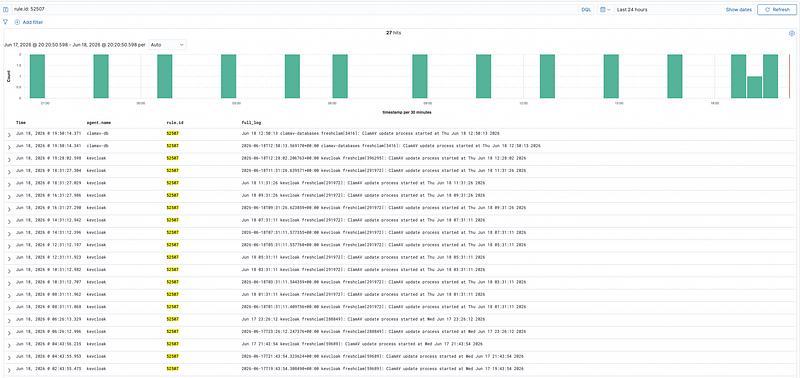This screenshot has width=800, height=378.
Task: Expand the 19:28:02 keycloak row
Action: pos(9,159)
